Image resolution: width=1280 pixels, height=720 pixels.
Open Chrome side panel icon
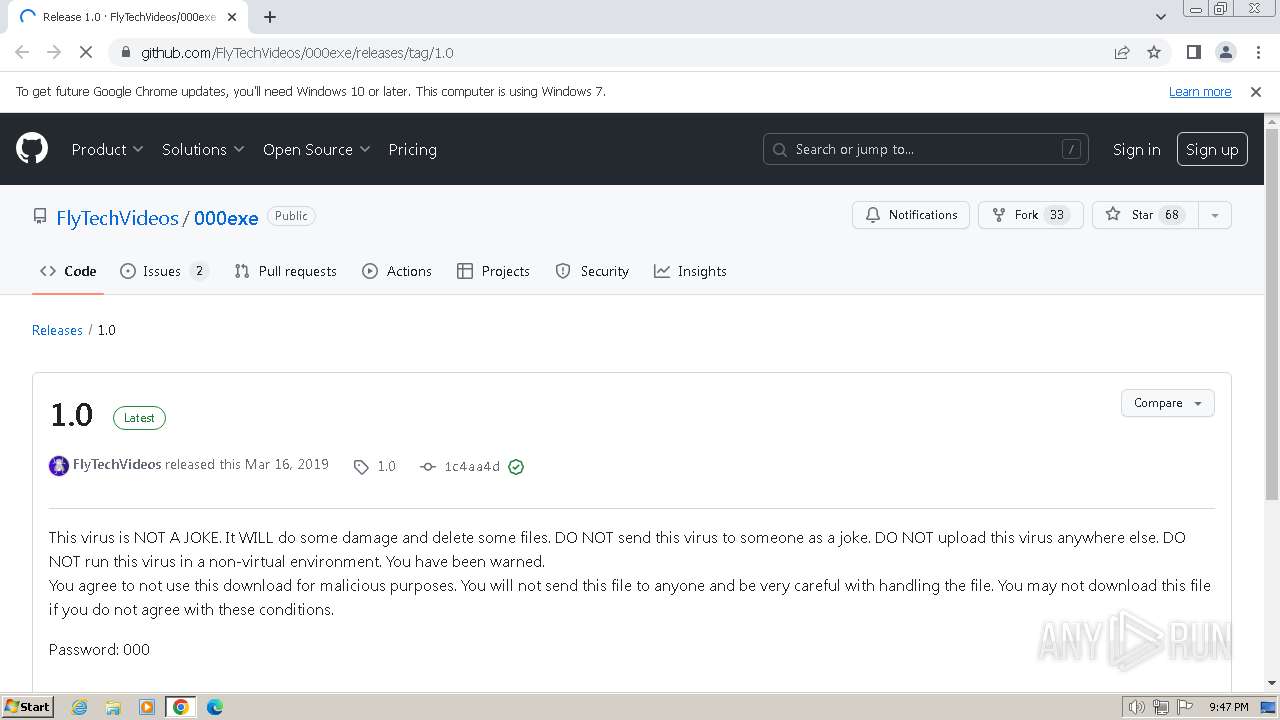coord(1193,52)
